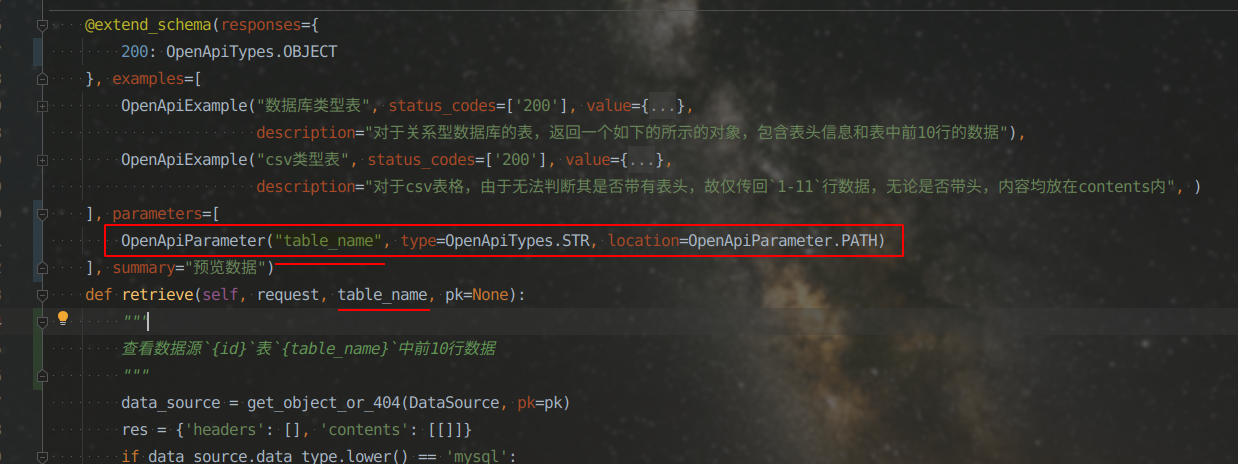Viewport: 1238px width, 464px height.
Task: Click the "csv类型表" string
Action: pos(306,159)
